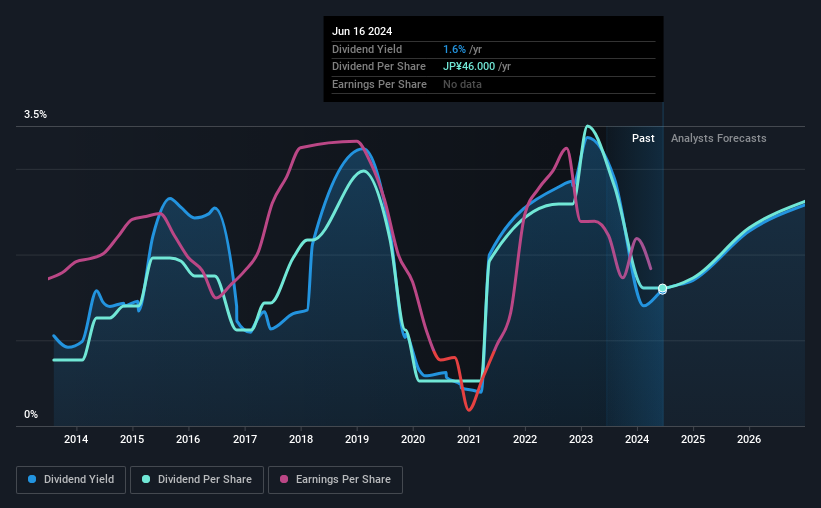821x508 pixels.
Task: Click the tooltip date 'Jun 16 2024'
Action: point(362,31)
